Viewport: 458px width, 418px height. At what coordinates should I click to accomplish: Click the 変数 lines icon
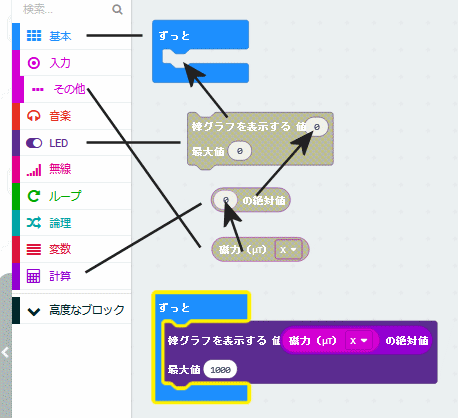pyautogui.click(x=34, y=249)
